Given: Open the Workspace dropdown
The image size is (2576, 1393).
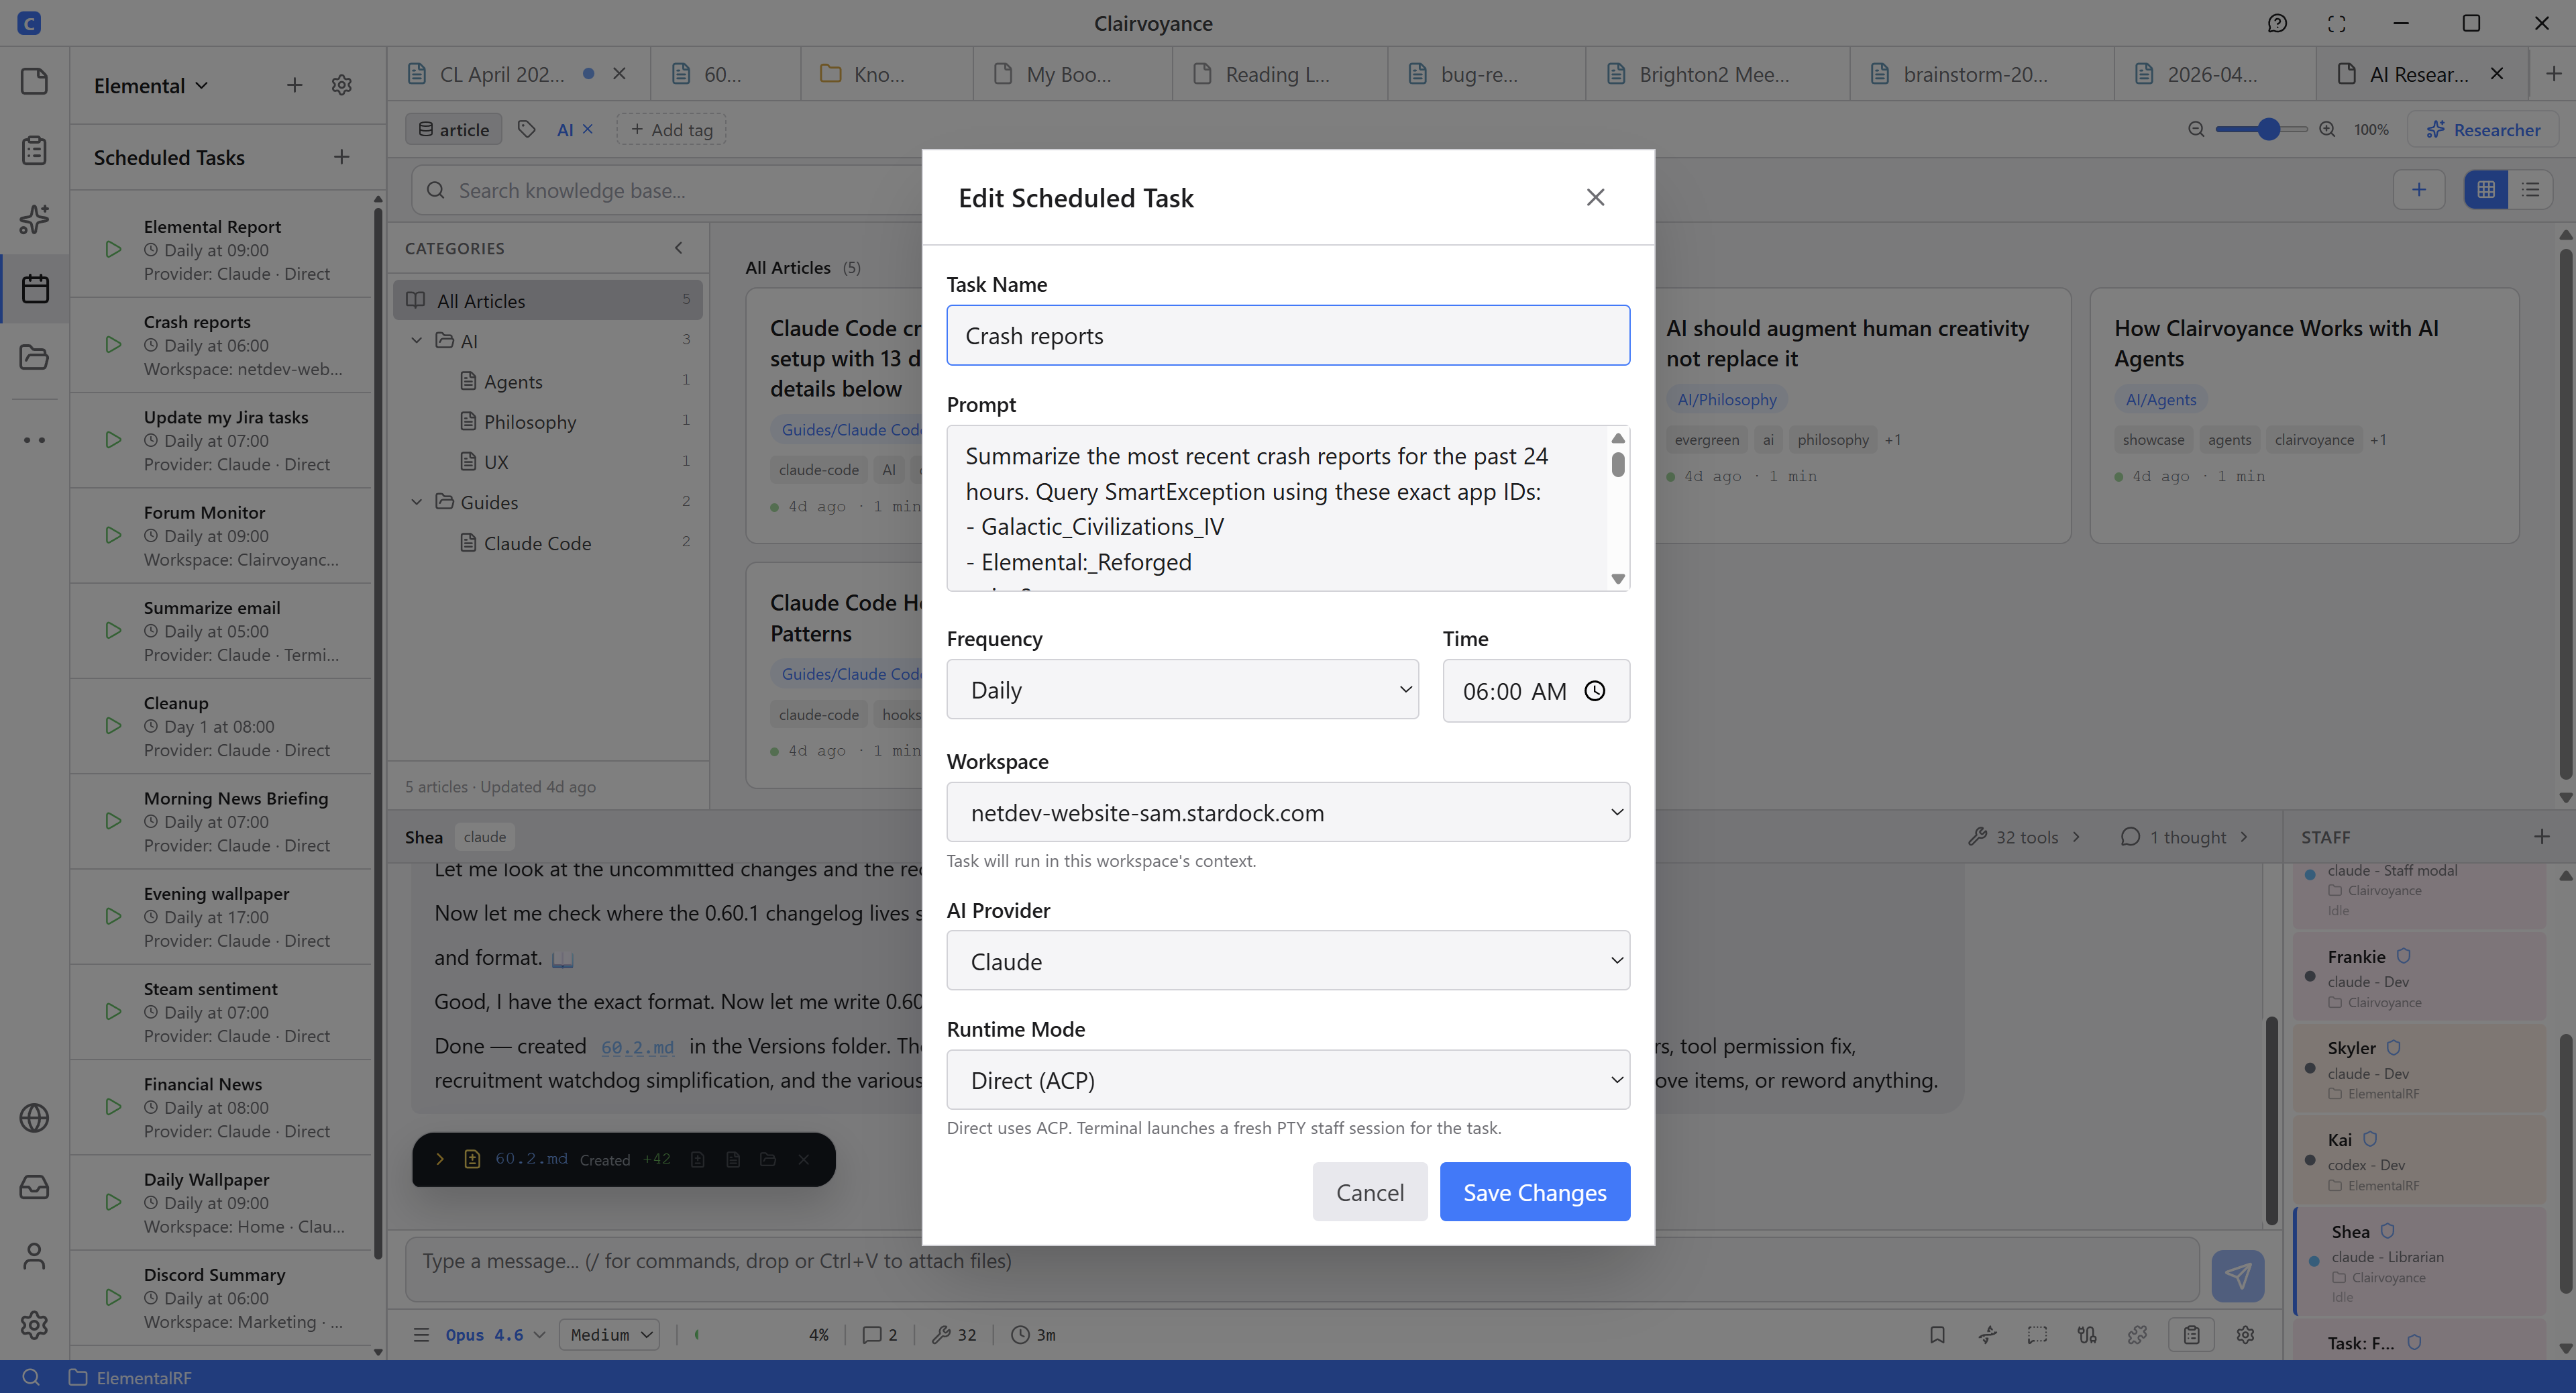Looking at the screenshot, I should tap(1287, 813).
